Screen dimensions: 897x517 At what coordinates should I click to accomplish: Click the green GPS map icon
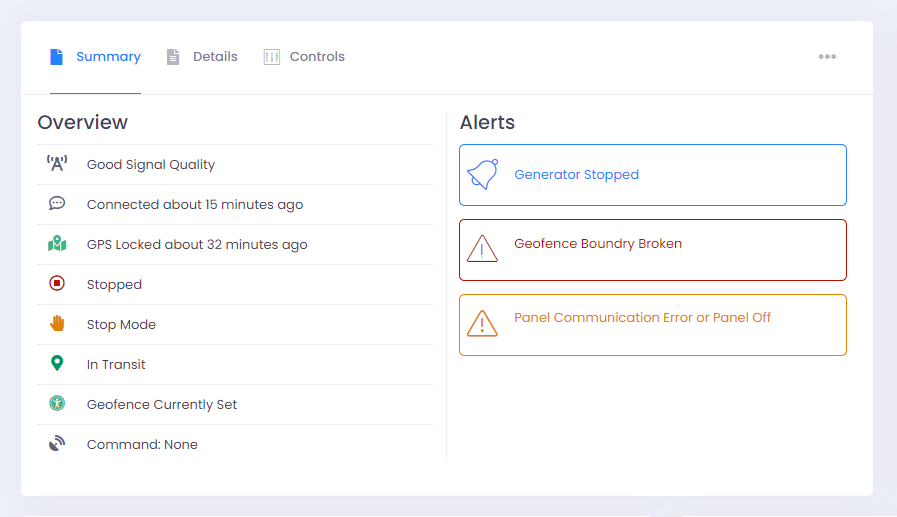pyautogui.click(x=57, y=244)
